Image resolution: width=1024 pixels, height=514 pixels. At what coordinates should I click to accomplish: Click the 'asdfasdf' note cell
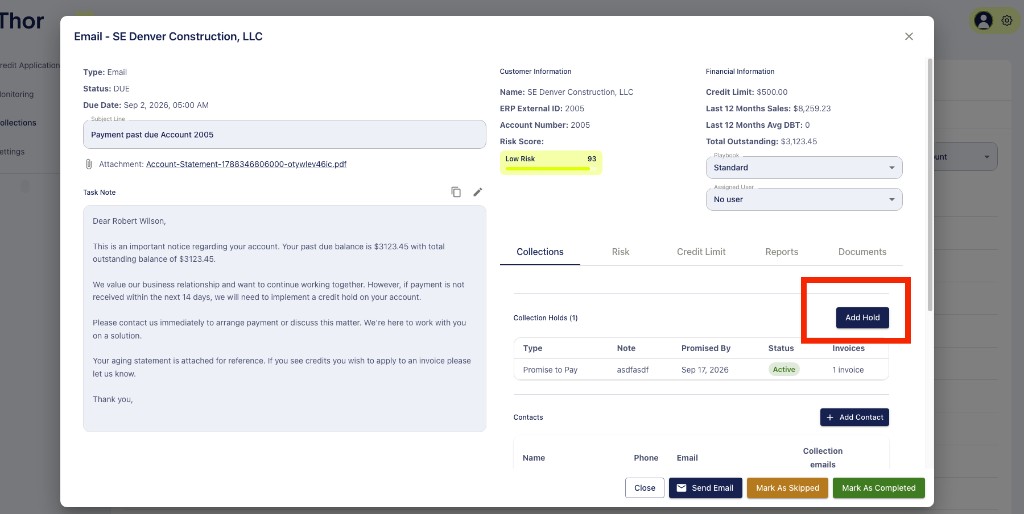click(633, 370)
